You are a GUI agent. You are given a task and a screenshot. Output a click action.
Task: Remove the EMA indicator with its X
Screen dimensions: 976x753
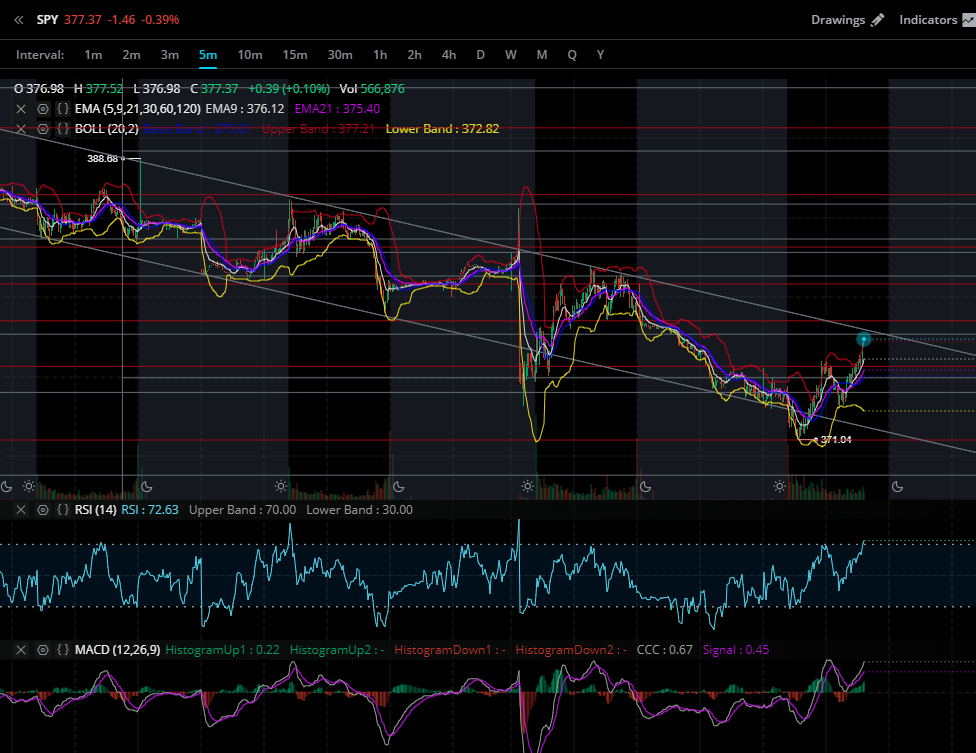point(21,109)
